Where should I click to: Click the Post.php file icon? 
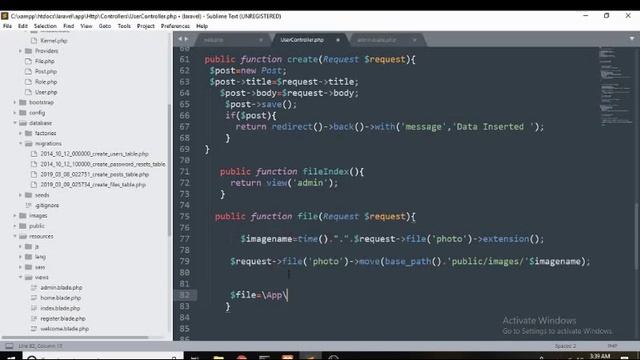coord(28,71)
